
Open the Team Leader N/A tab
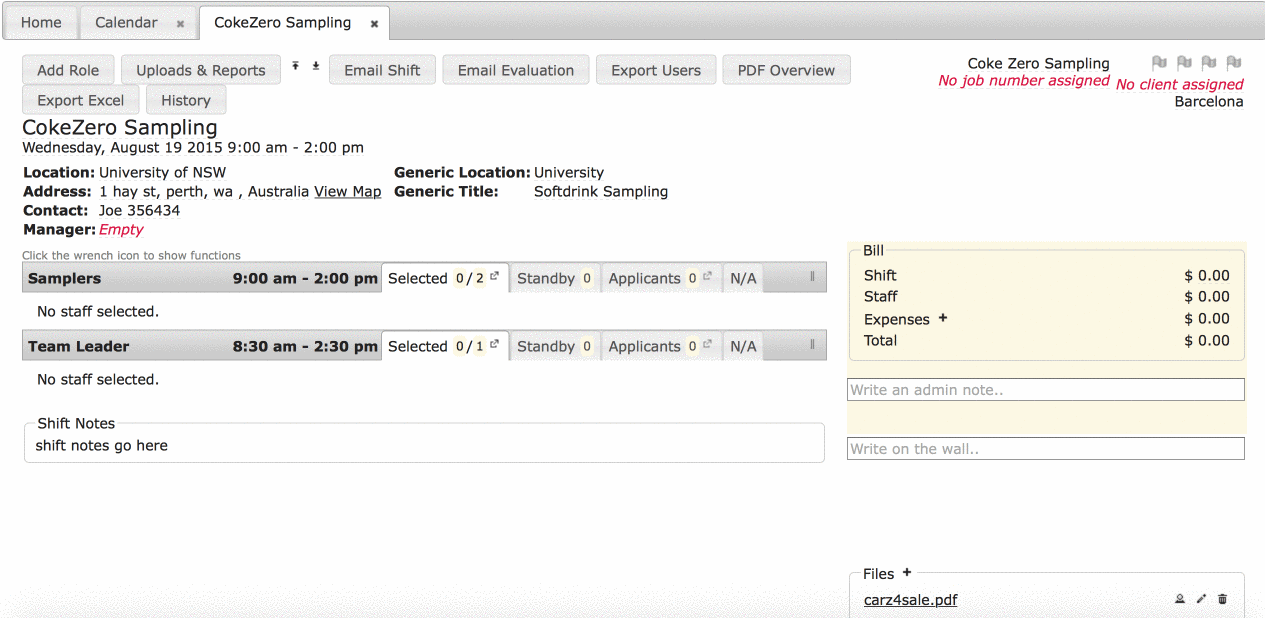pos(743,346)
